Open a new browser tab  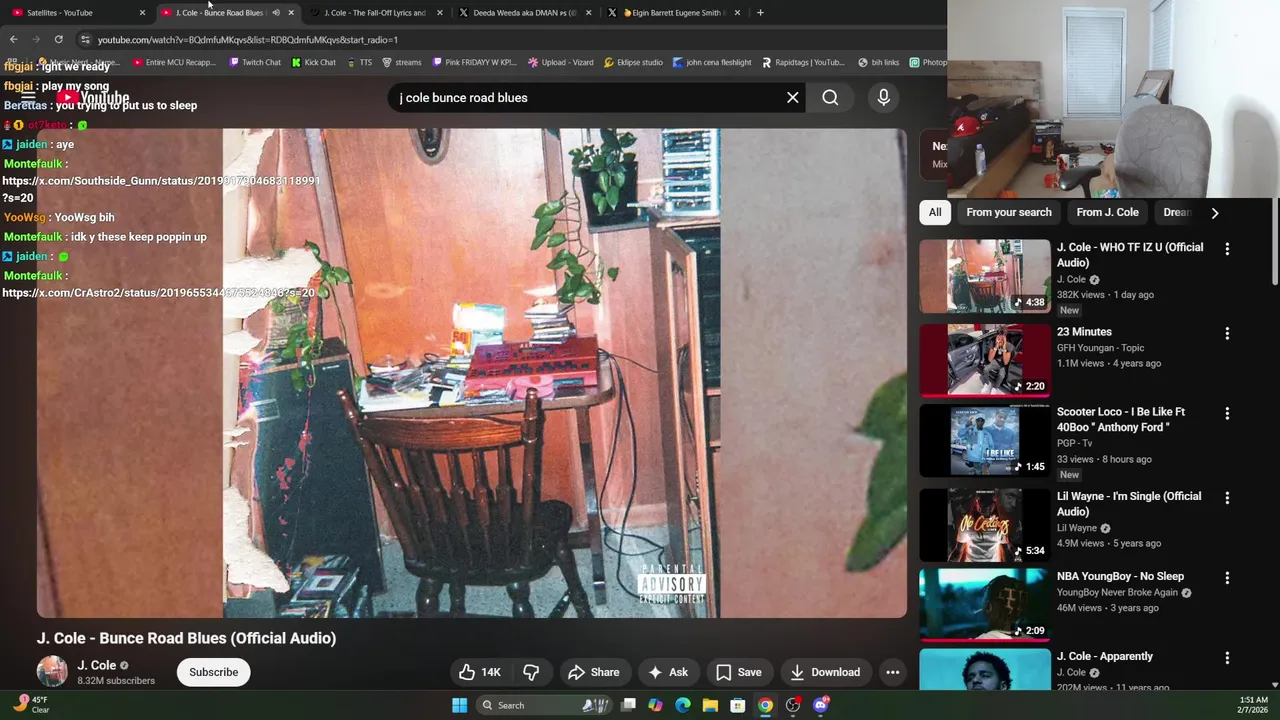click(760, 13)
